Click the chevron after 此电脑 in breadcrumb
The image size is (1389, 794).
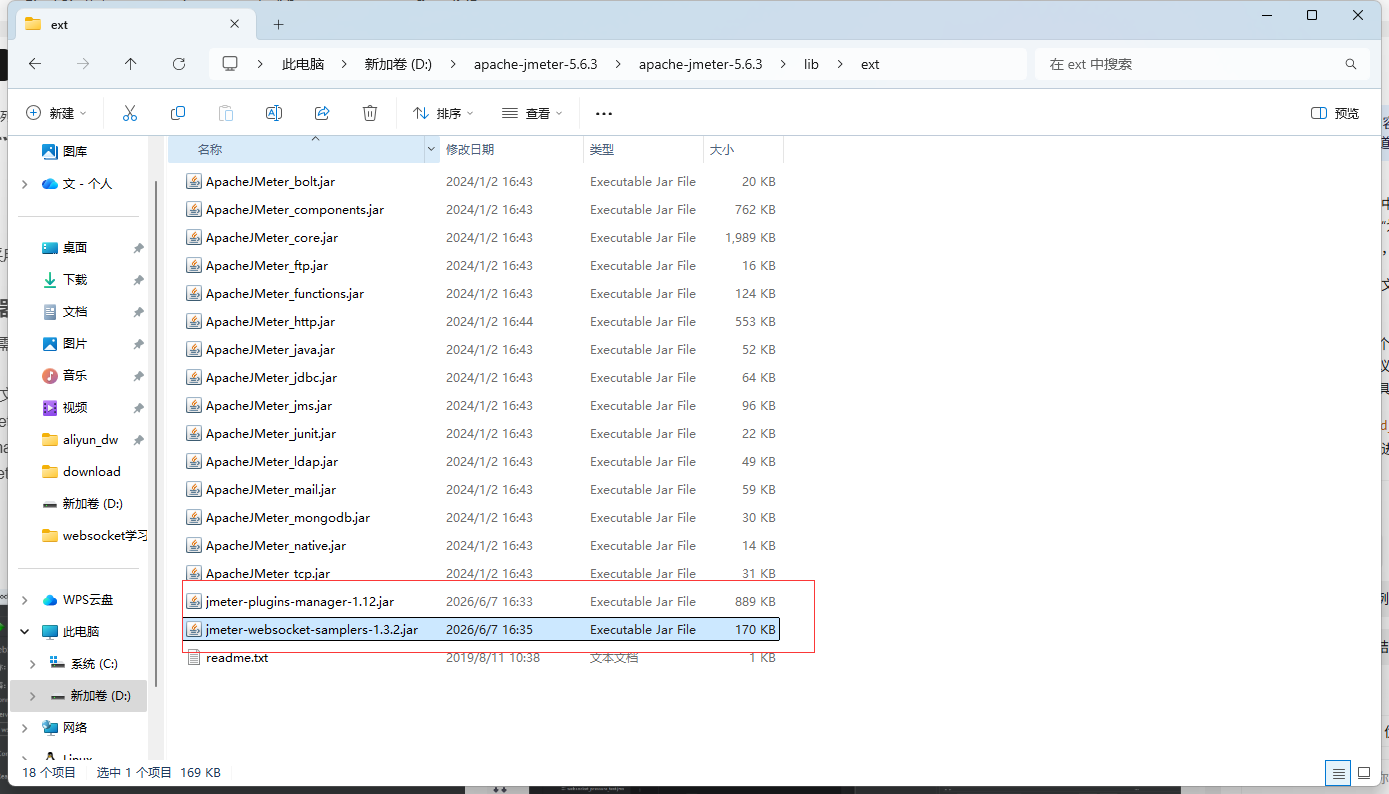click(x=344, y=64)
